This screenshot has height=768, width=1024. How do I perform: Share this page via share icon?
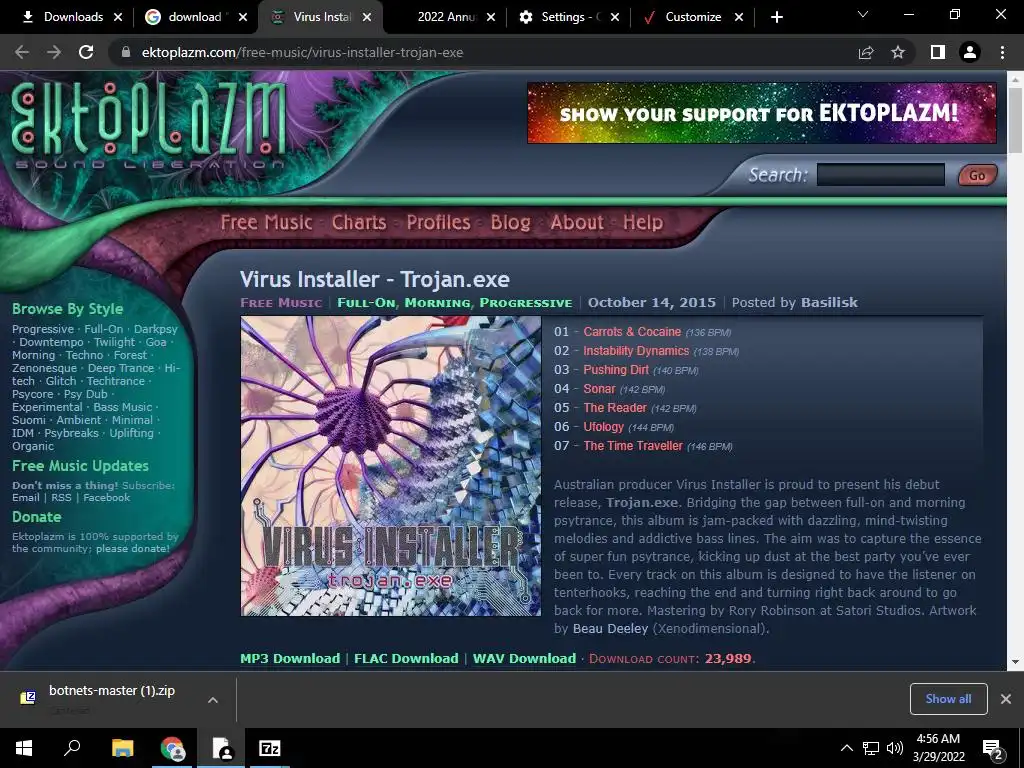tap(866, 52)
